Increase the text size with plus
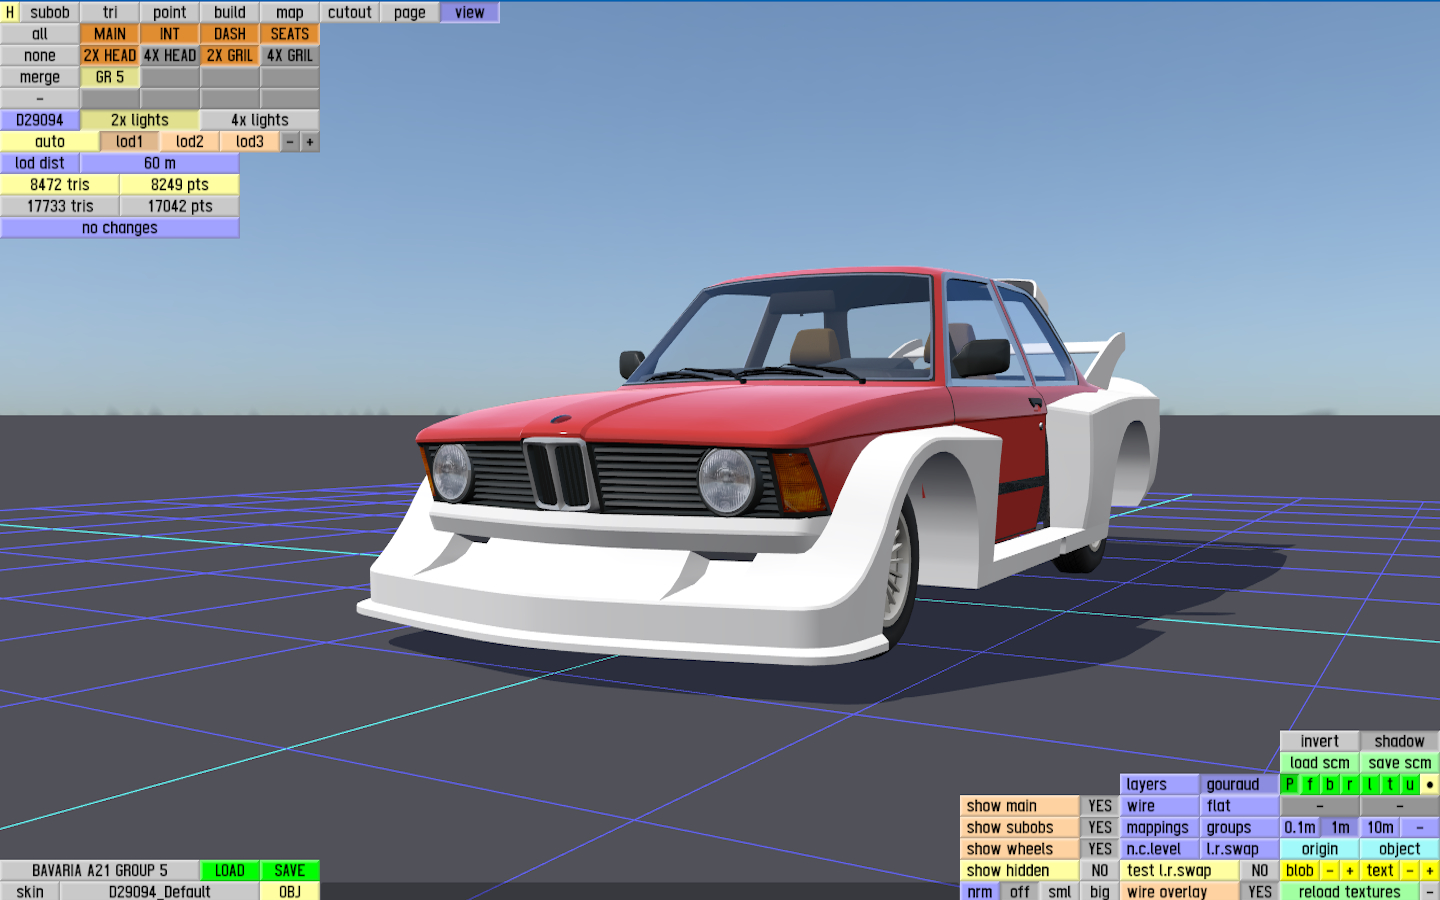The width and height of the screenshot is (1440, 900). (x=1430, y=871)
